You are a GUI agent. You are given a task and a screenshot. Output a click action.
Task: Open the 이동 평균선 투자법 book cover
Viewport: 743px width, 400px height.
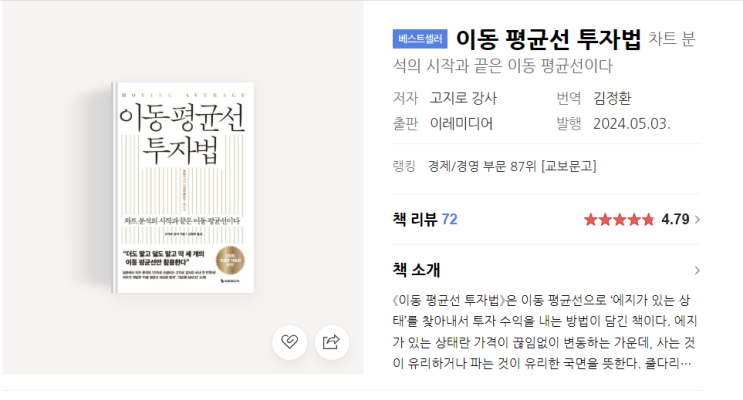click(x=183, y=188)
